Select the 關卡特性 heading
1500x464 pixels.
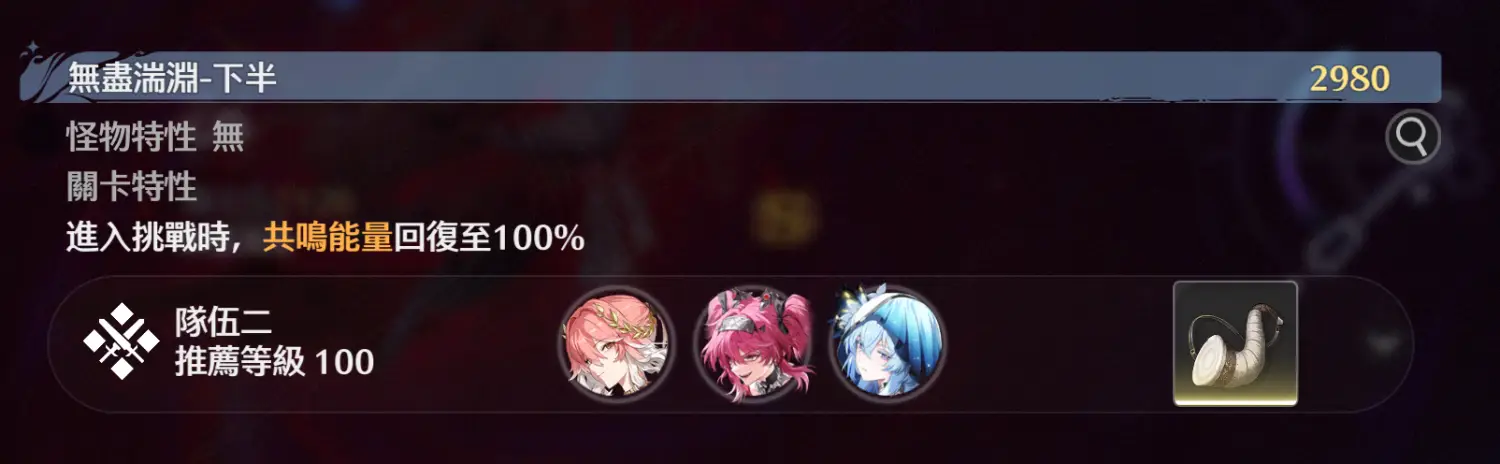click(131, 187)
